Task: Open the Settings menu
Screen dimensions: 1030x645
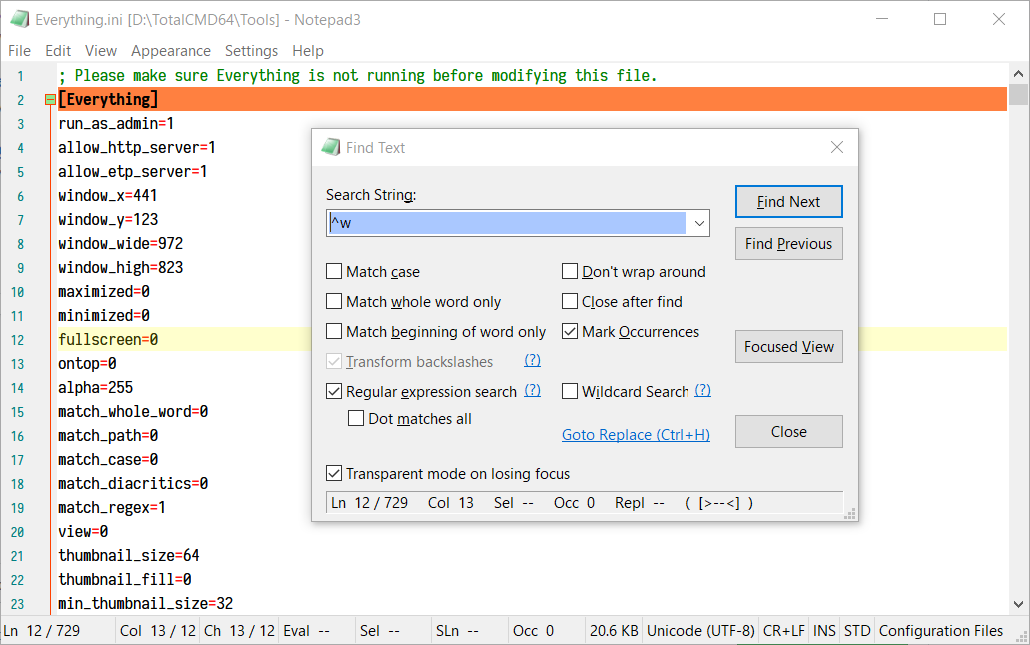Action: [251, 50]
